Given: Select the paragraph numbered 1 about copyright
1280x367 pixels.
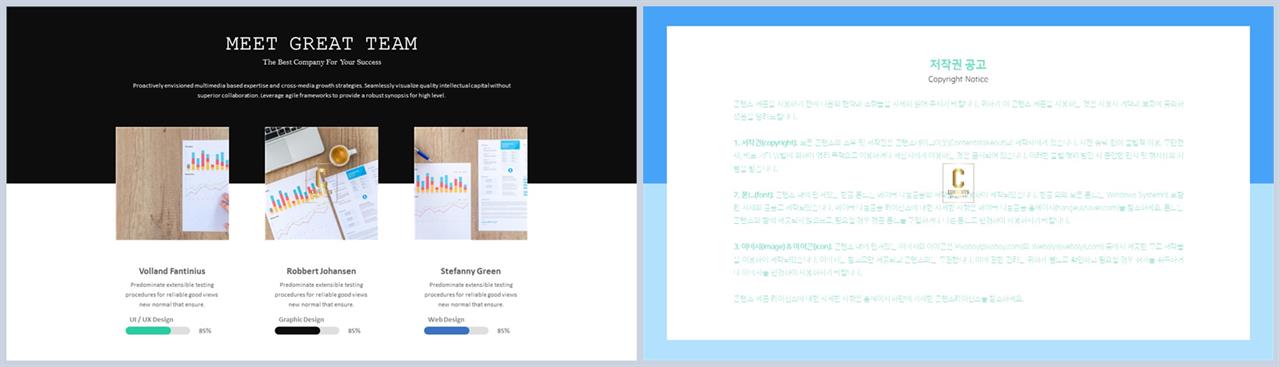Looking at the screenshot, I should [958, 157].
